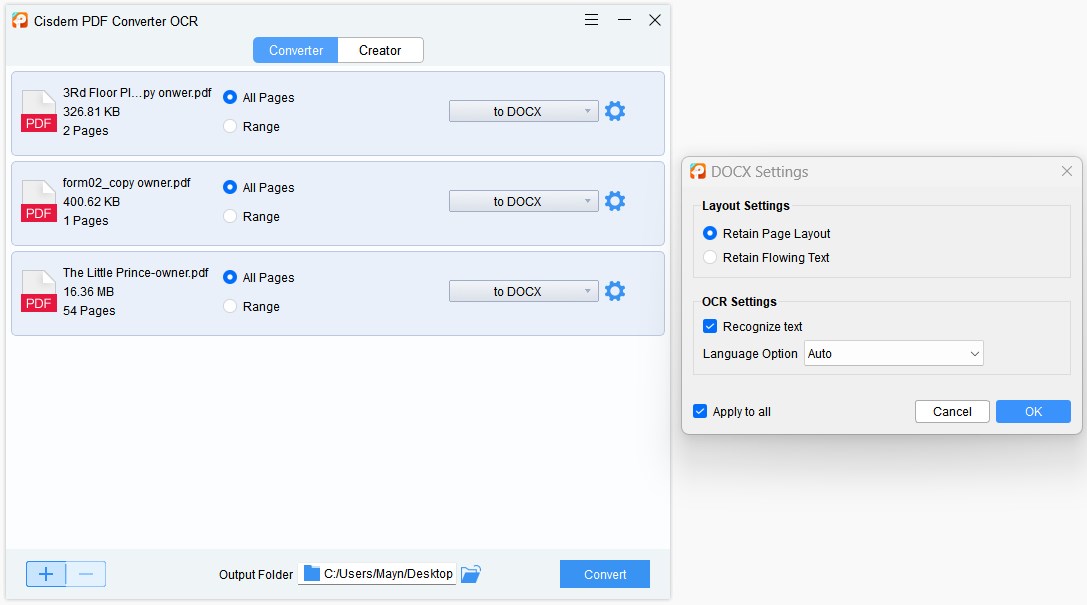Open the hamburger menu
This screenshot has height=605, width=1087.
[591, 19]
